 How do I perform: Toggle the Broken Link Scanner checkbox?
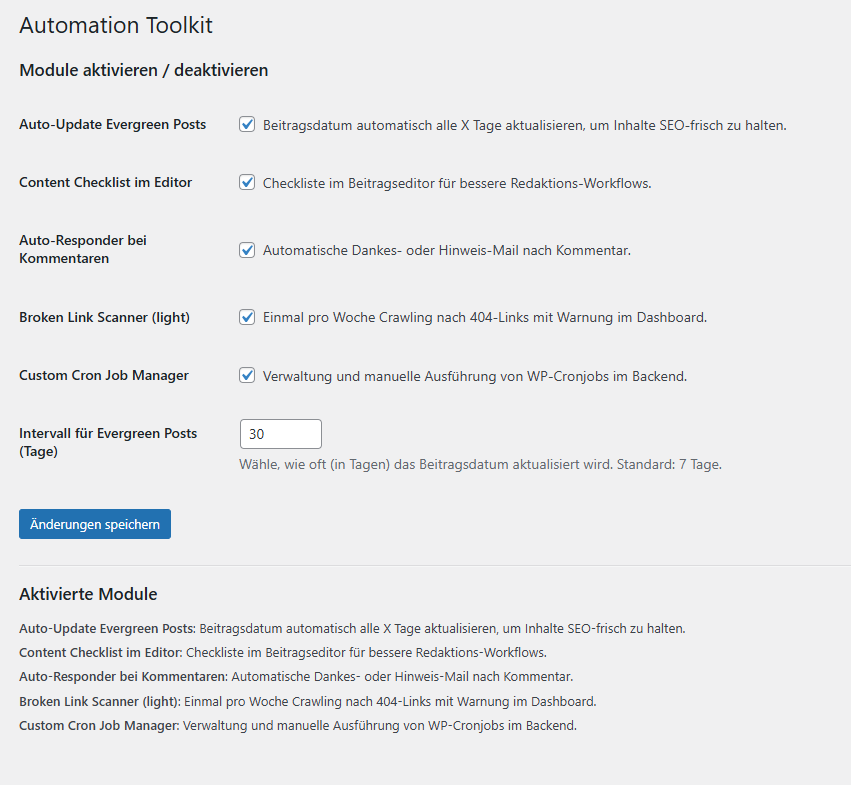pos(247,317)
